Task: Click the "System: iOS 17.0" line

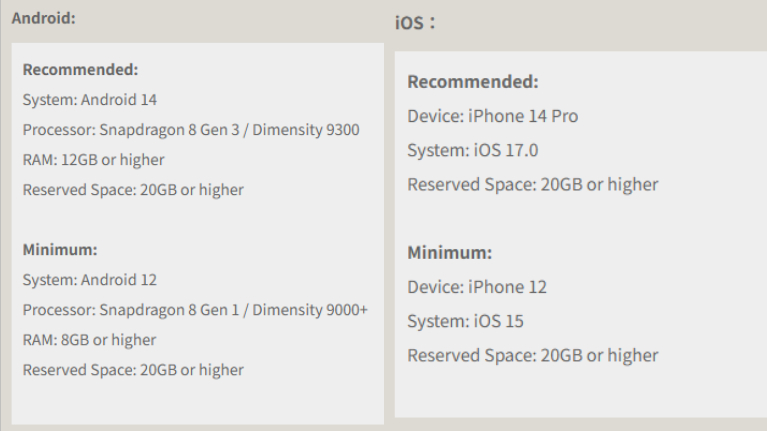Action: pos(474,150)
